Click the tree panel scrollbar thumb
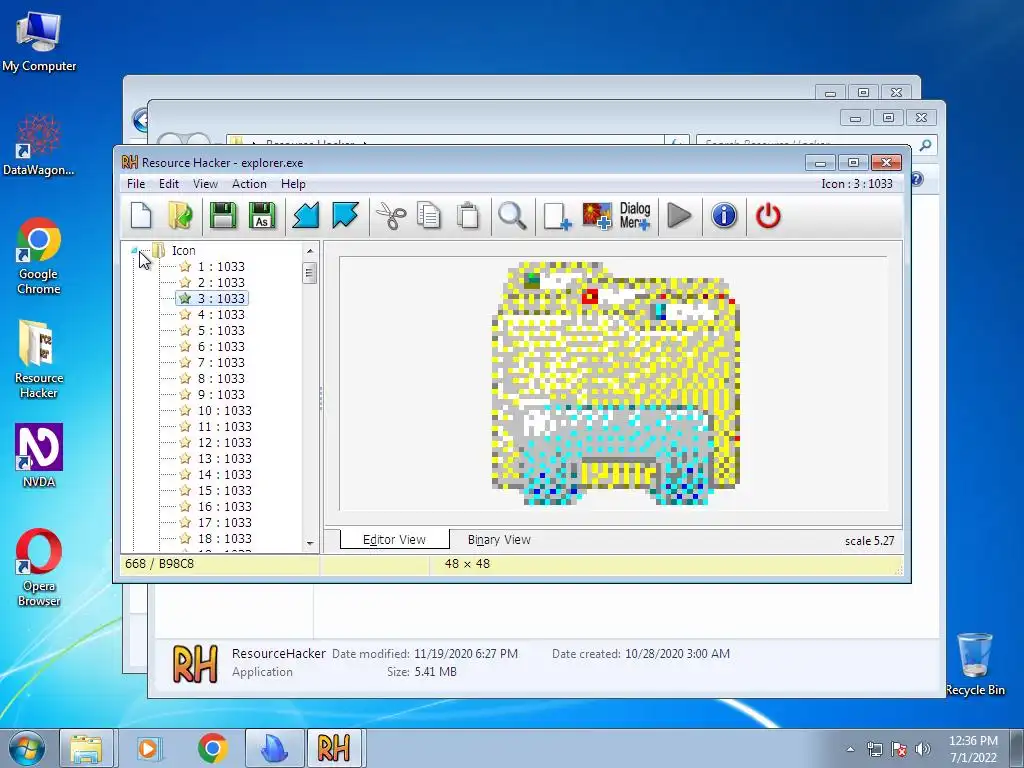Viewport: 1024px width, 768px height. coord(310,272)
